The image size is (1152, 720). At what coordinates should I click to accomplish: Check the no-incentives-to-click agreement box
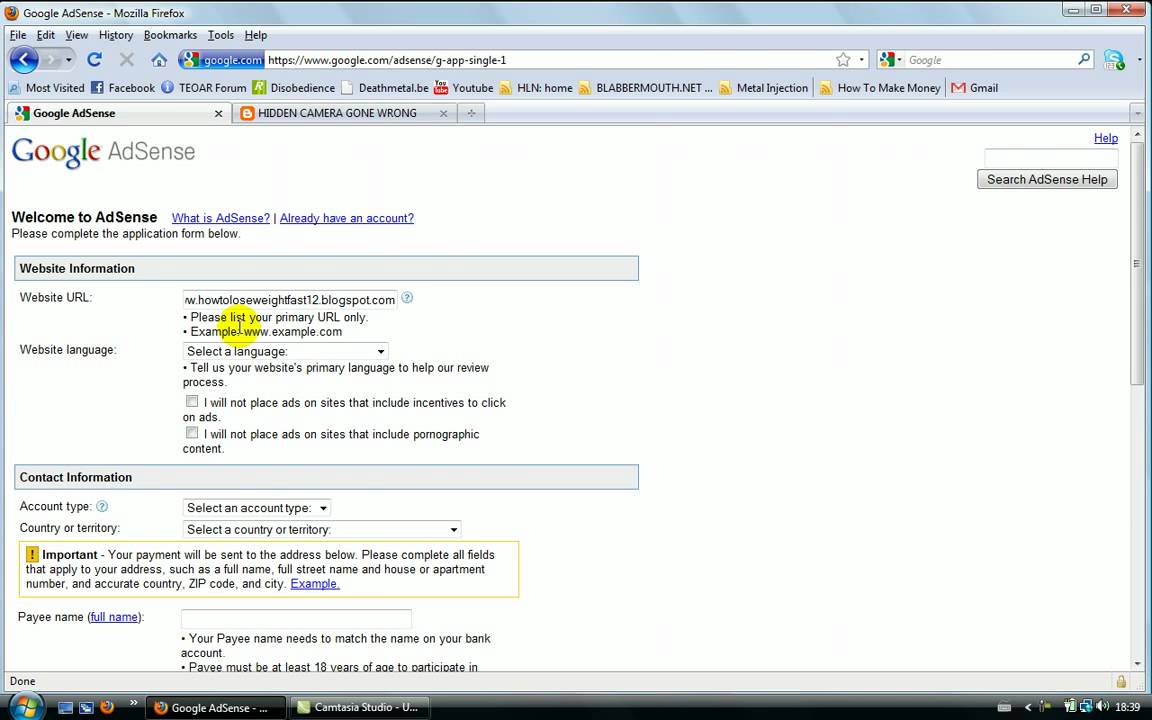pyautogui.click(x=192, y=401)
